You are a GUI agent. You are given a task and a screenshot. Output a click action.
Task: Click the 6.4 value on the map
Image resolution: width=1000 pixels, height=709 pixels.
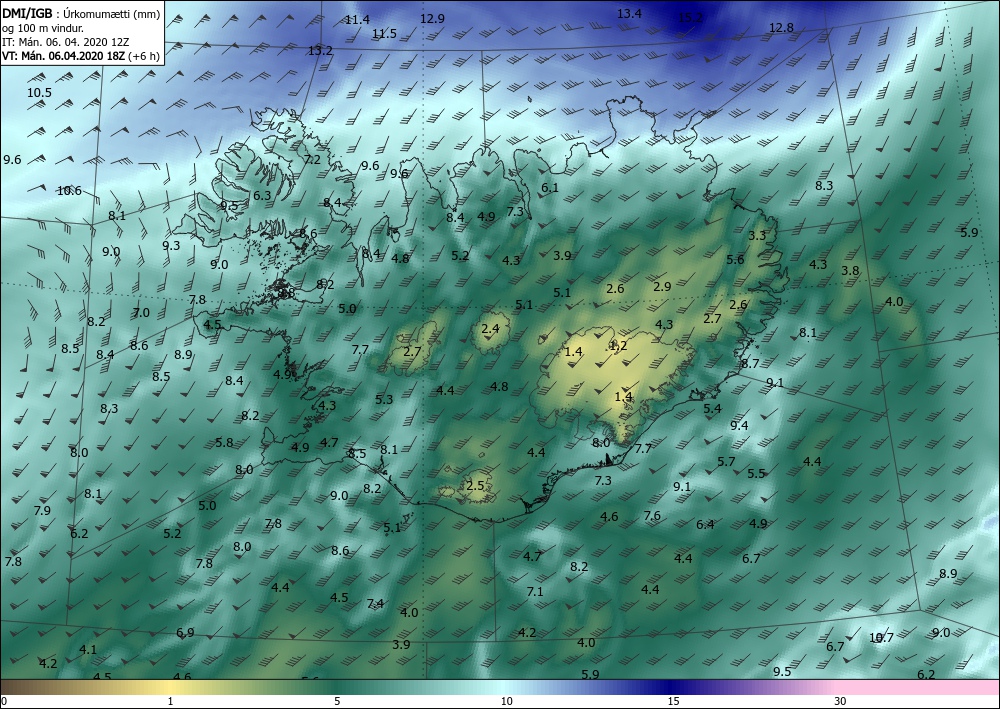705,524
